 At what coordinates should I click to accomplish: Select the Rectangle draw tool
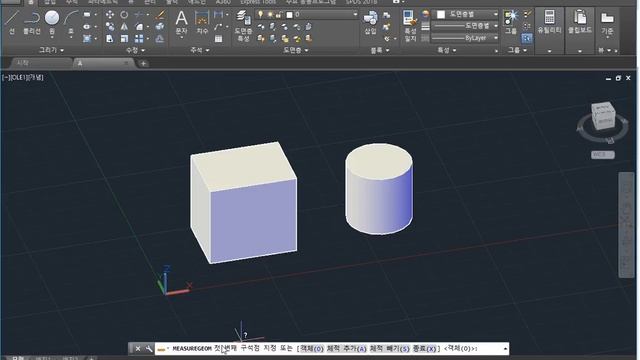[x=87, y=15]
